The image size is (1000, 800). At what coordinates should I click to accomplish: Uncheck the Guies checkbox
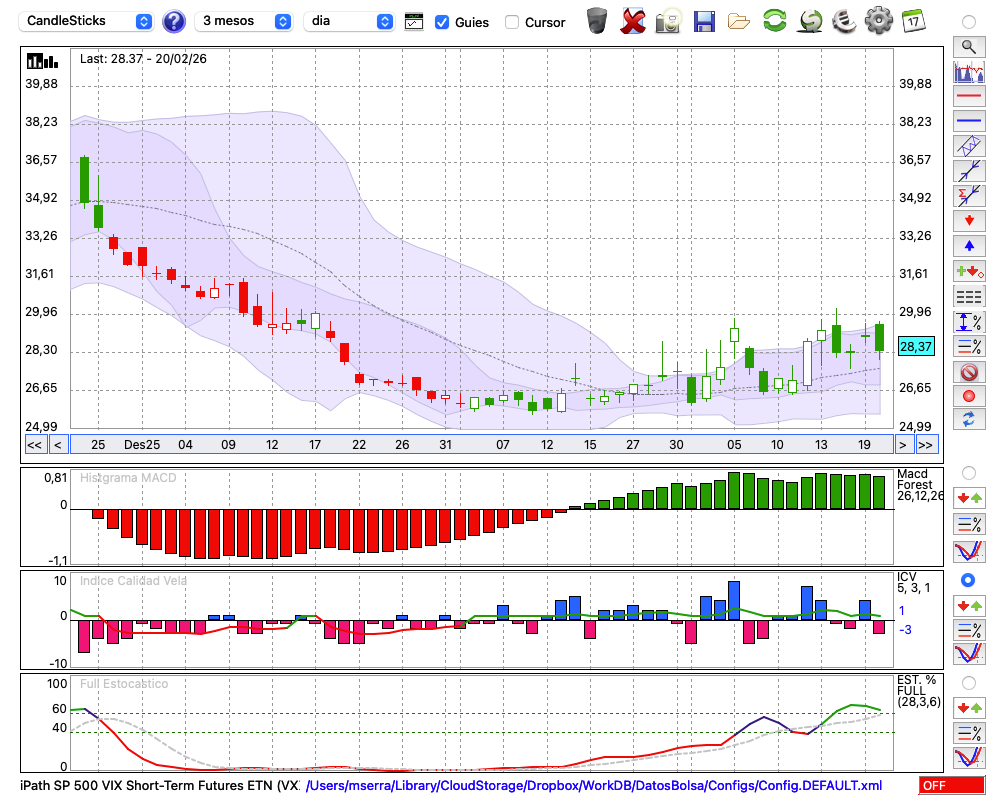[x=442, y=22]
